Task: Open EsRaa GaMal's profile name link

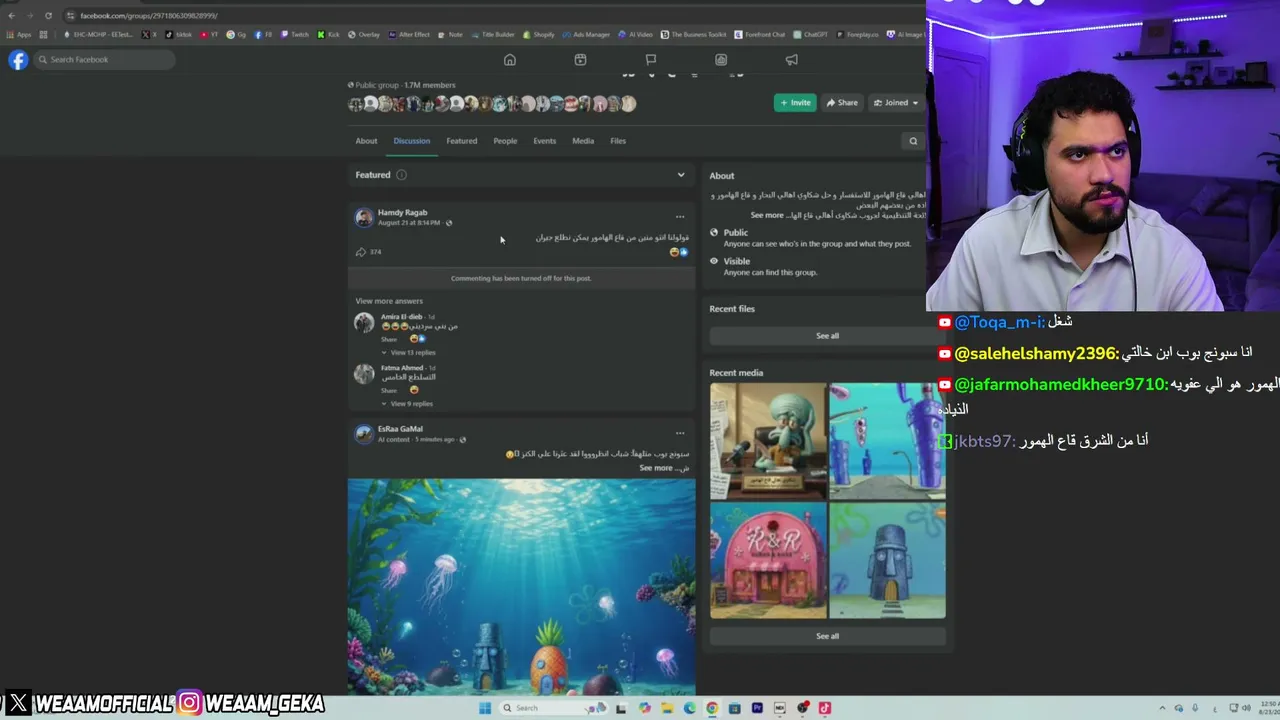Action: 400,429
